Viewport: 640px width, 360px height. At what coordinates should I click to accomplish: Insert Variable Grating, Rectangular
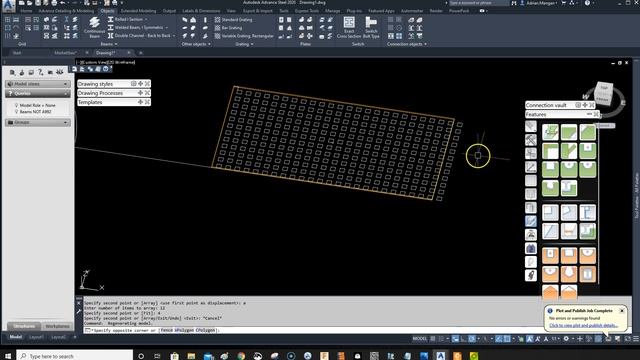point(244,36)
